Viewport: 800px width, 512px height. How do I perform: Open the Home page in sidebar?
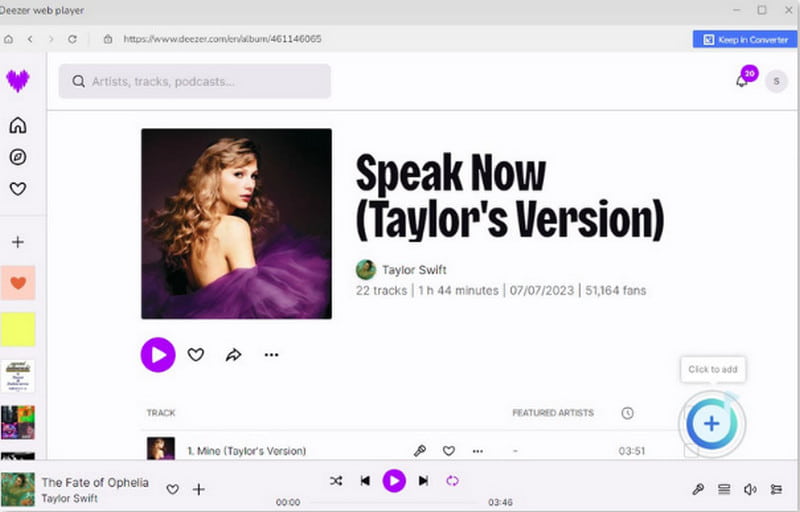pos(18,125)
